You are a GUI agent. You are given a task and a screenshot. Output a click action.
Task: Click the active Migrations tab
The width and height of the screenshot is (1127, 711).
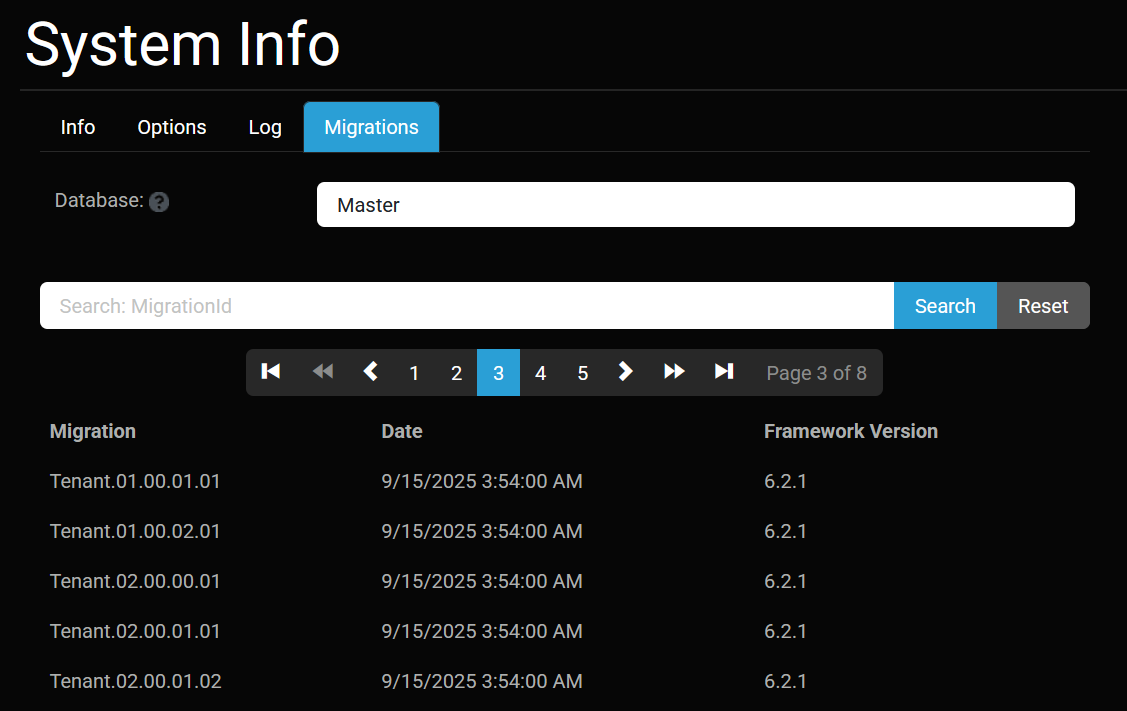pos(371,127)
